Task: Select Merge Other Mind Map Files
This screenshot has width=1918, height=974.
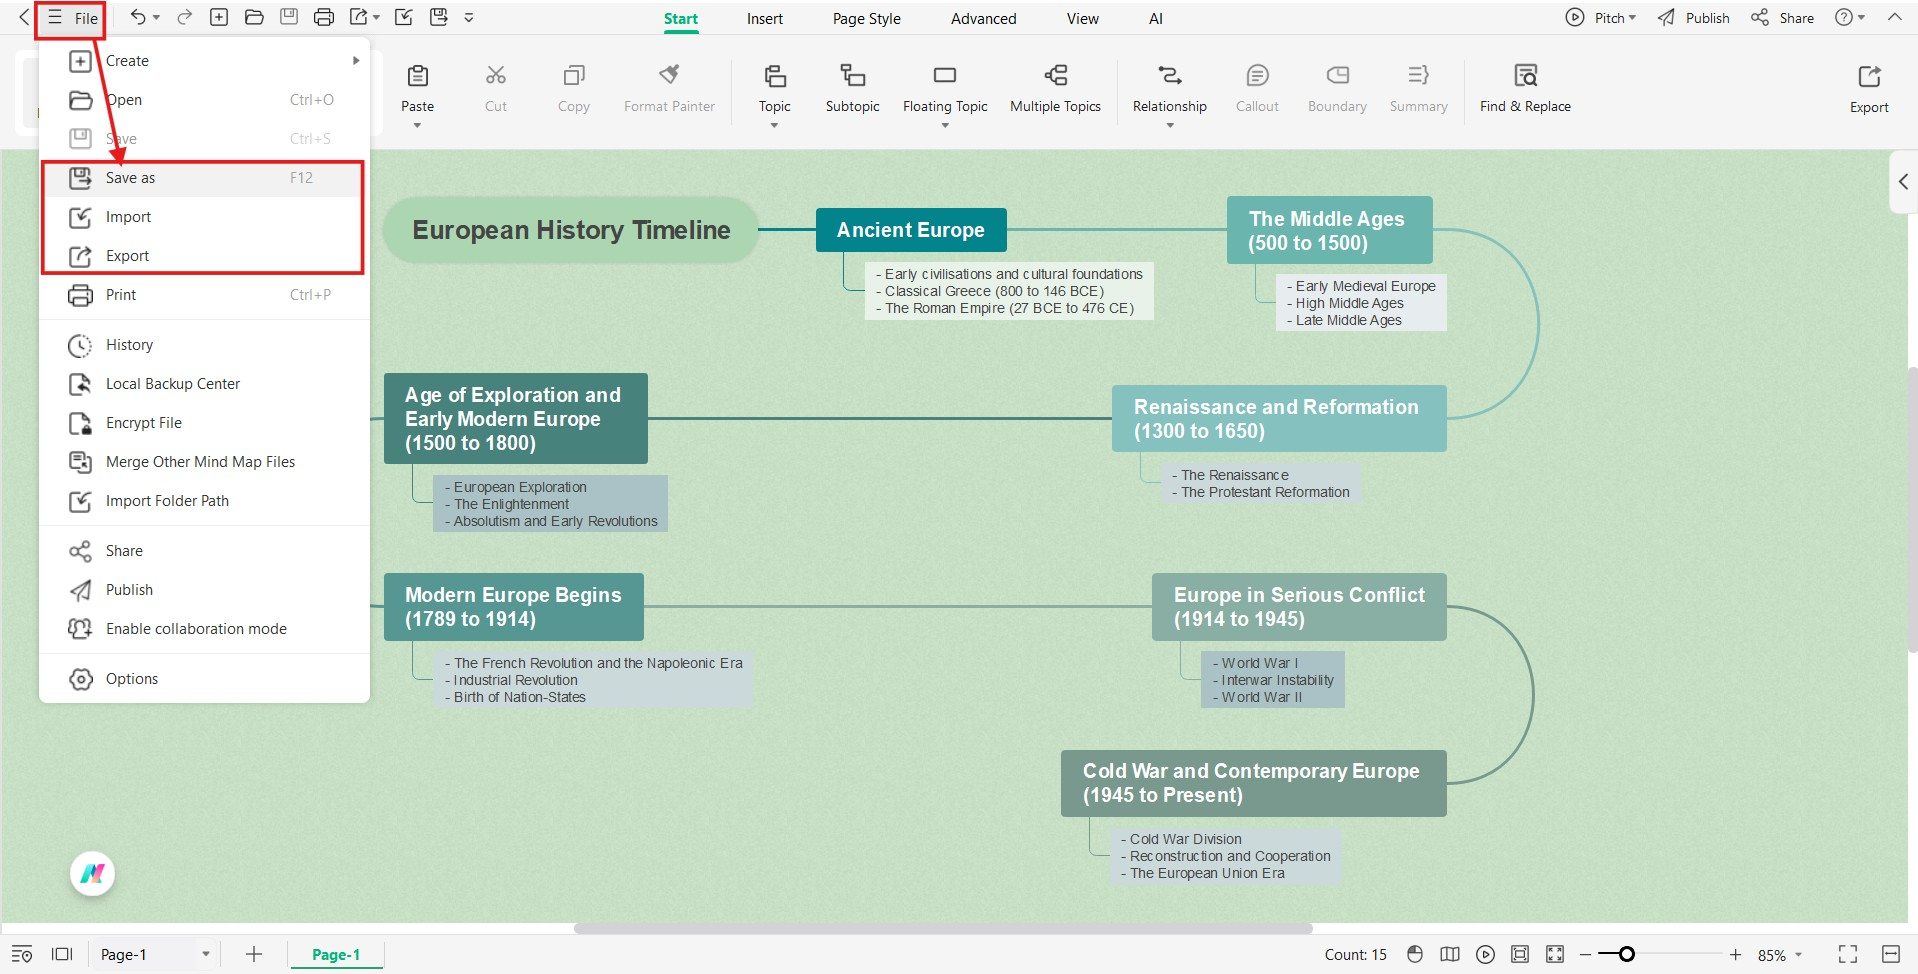Action: pos(204,462)
